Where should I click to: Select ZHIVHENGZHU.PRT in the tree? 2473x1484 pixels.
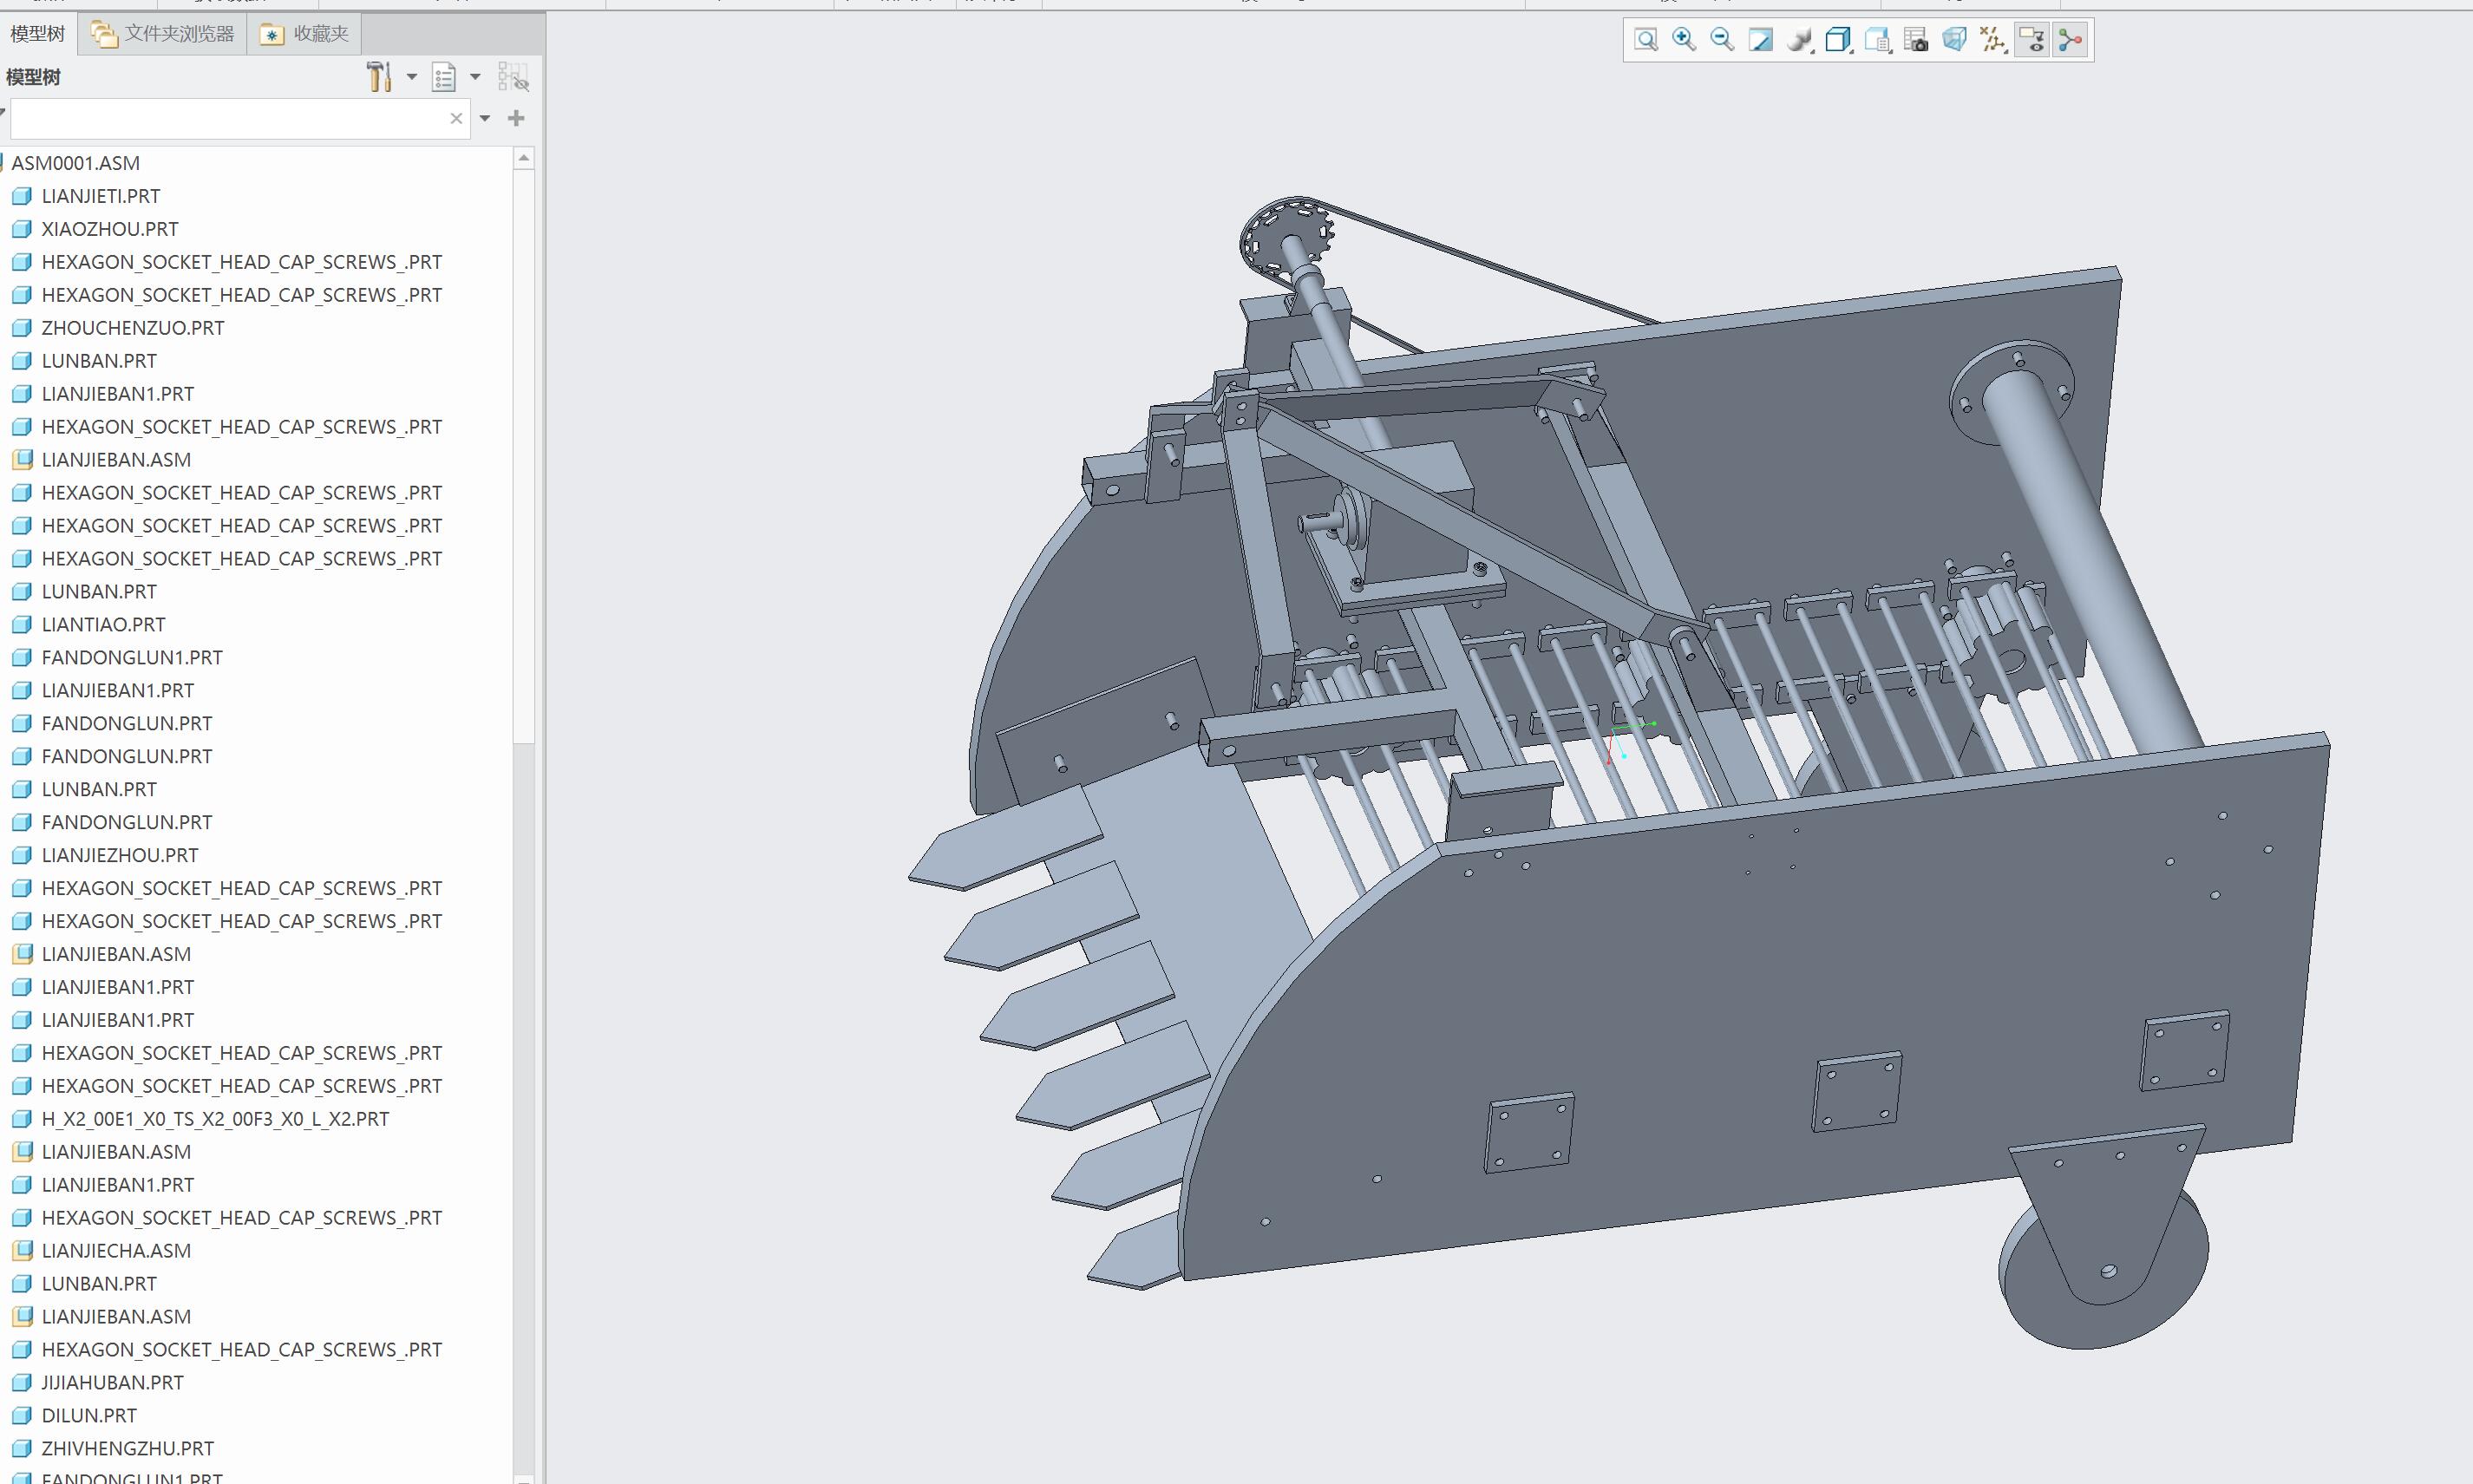128,1449
